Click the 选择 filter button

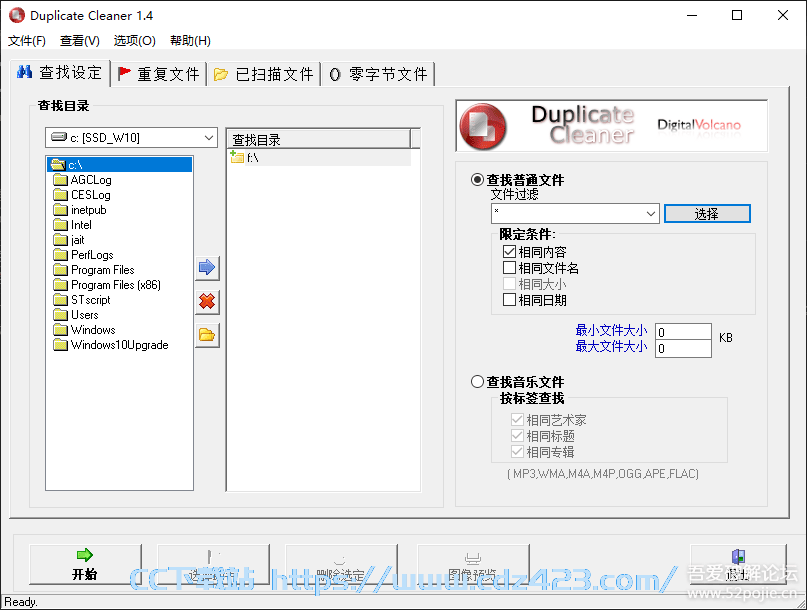[x=707, y=214]
